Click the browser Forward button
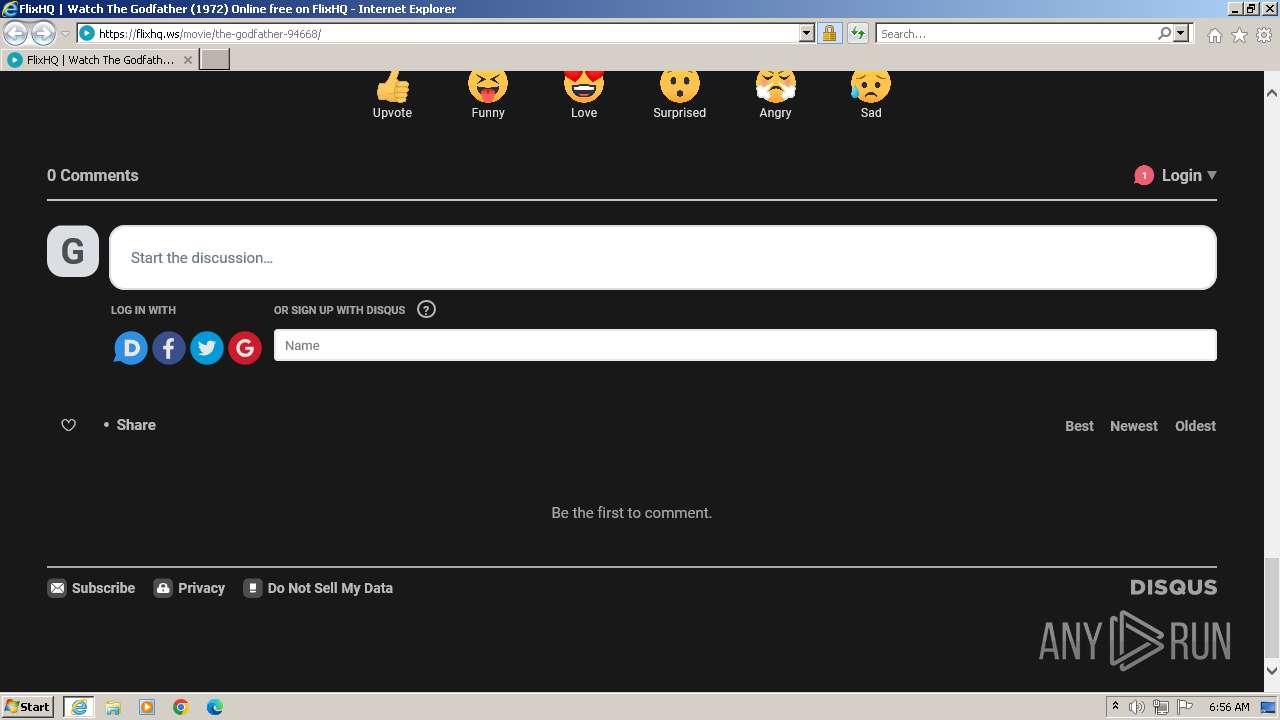 [x=43, y=33]
